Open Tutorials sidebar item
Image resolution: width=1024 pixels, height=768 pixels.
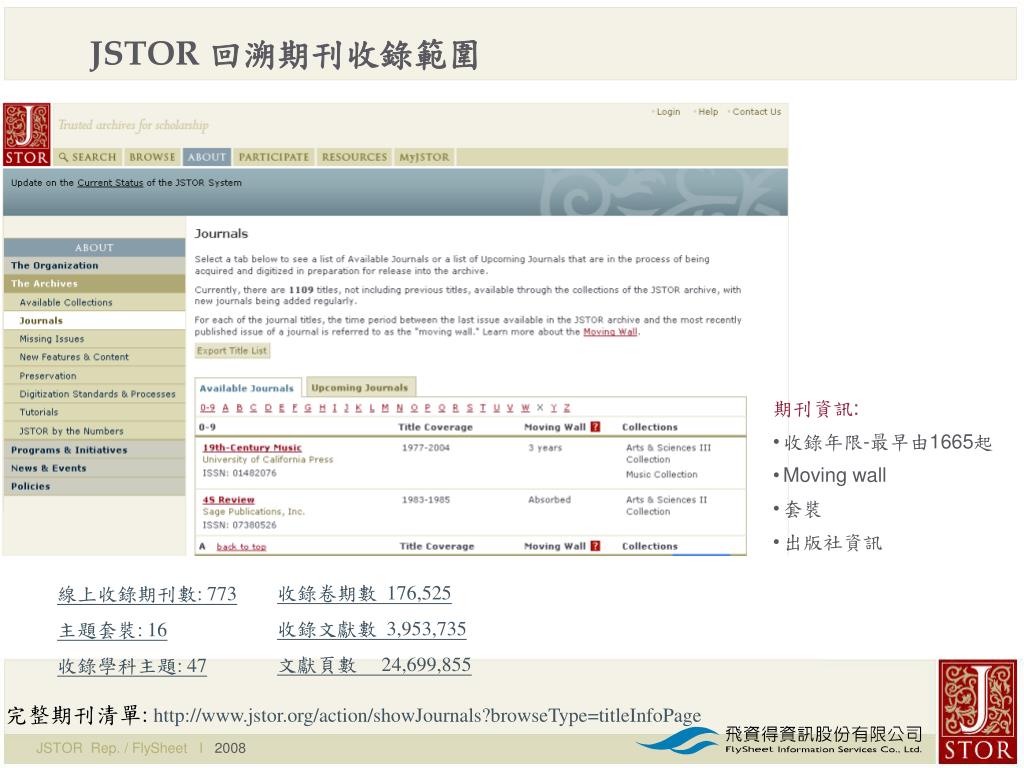pyautogui.click(x=95, y=412)
